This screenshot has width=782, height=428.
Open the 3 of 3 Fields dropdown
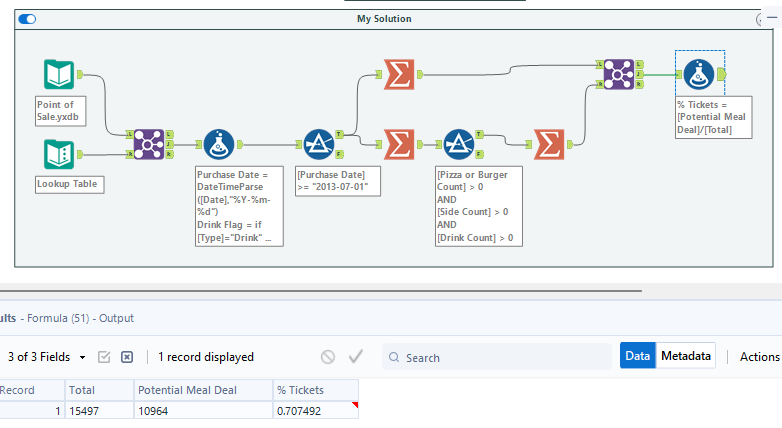point(83,357)
